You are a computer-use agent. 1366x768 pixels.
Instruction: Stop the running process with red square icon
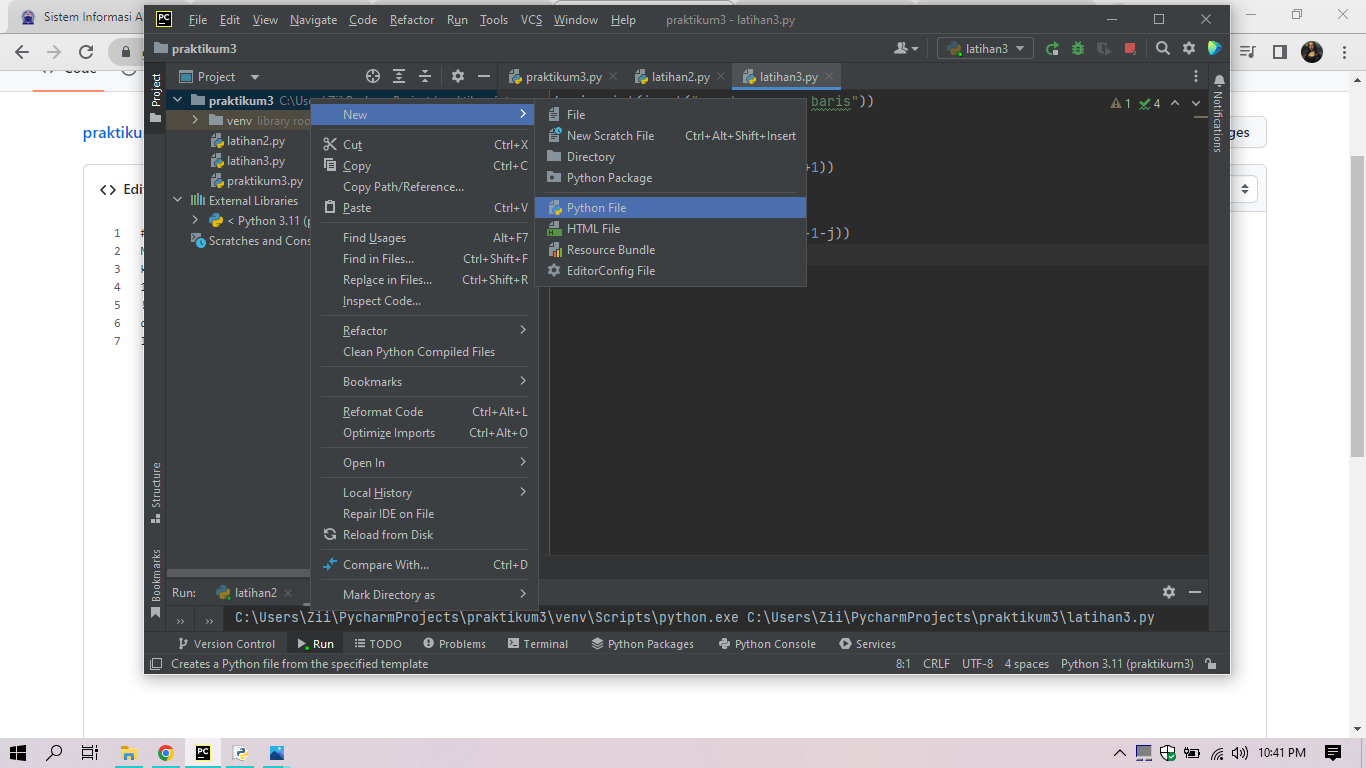point(1132,47)
